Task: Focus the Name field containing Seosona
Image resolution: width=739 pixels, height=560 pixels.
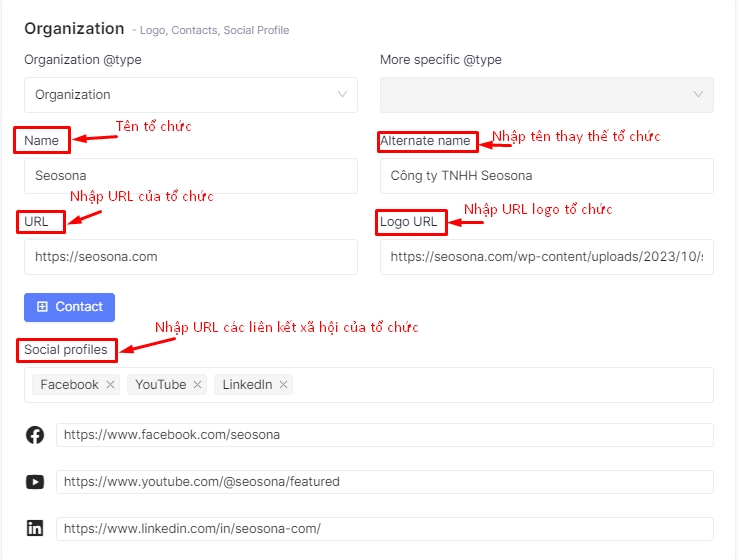Action: tap(191, 176)
